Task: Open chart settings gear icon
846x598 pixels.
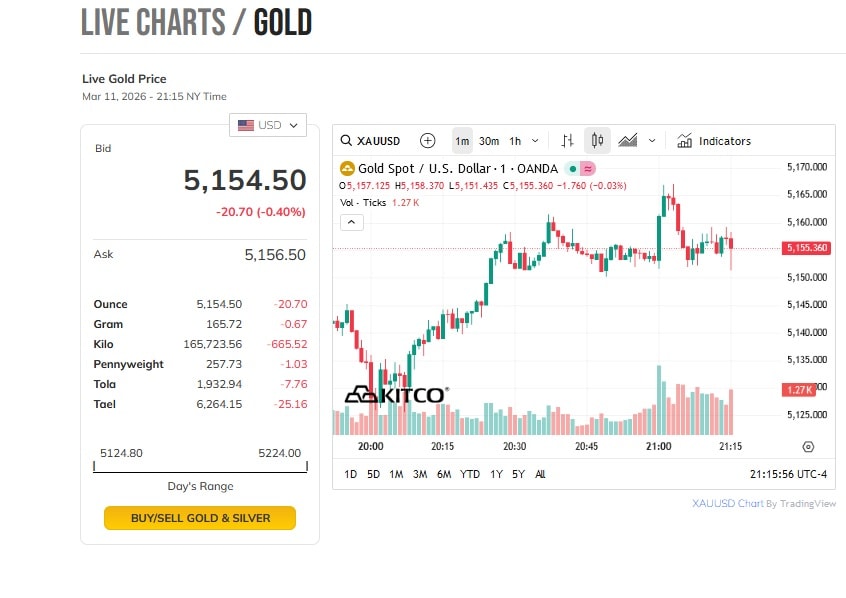Action: (808, 447)
